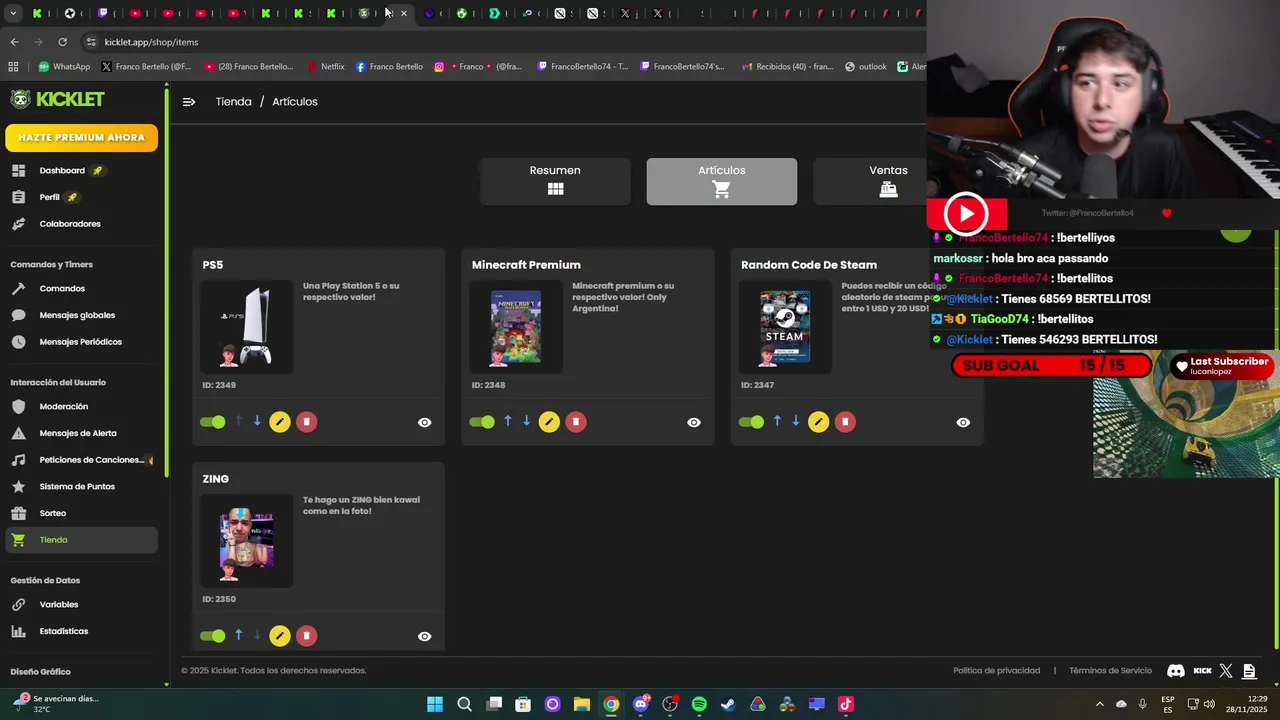The image size is (1280, 720).
Task: Move Minecraft Premium item up
Action: [x=508, y=422]
